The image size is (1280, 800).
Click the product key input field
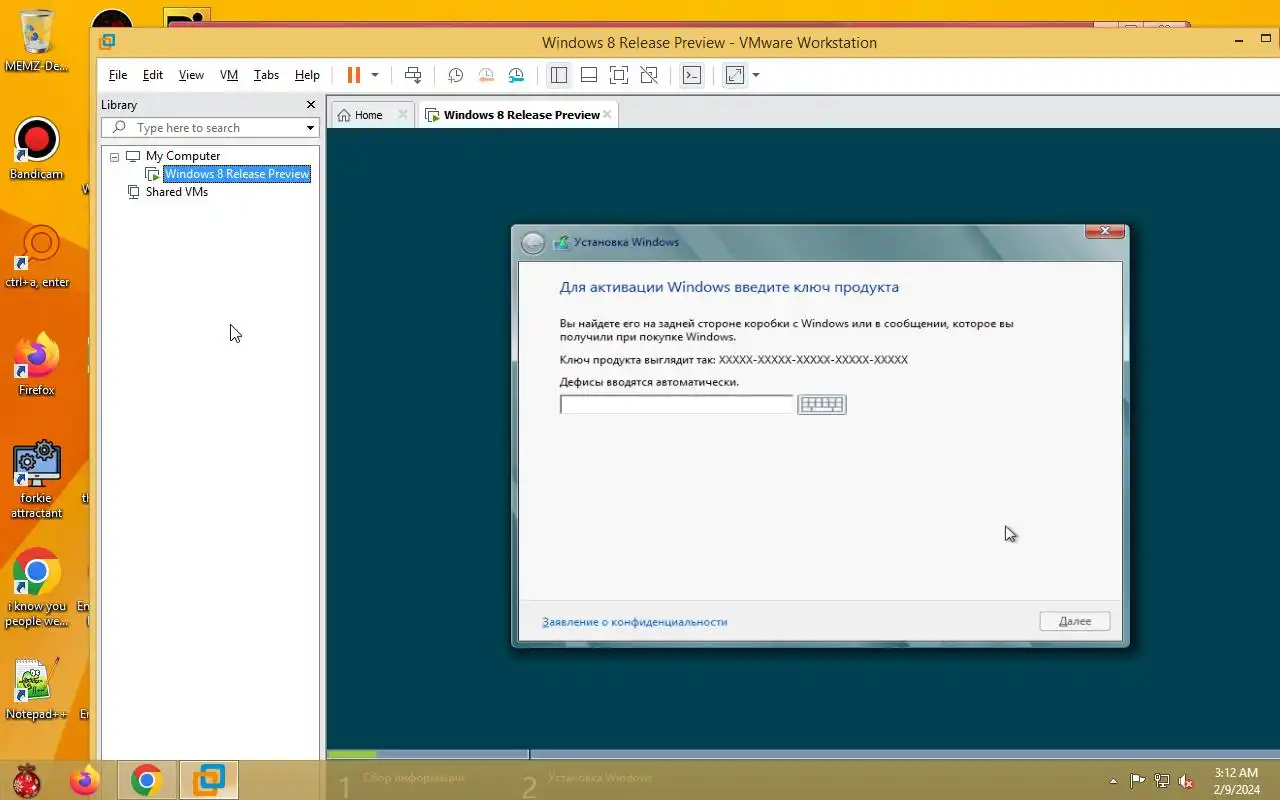676,404
